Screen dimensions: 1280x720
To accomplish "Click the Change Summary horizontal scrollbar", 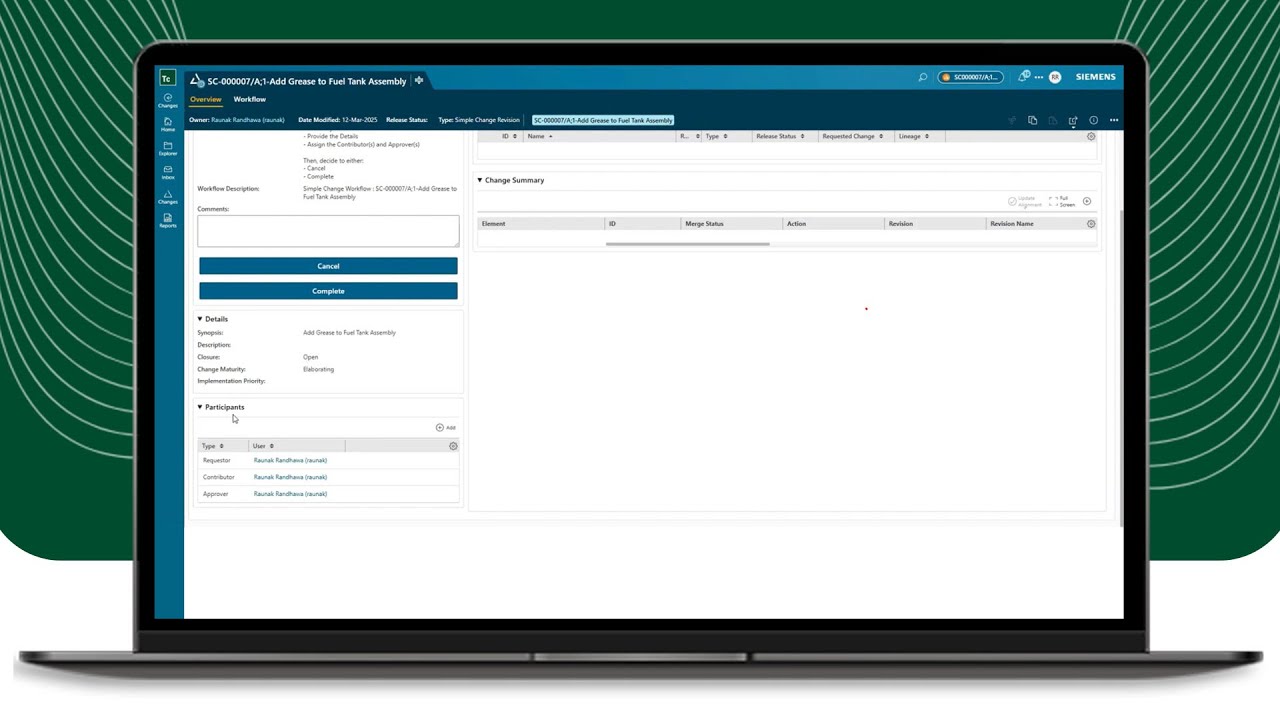I will pos(688,244).
